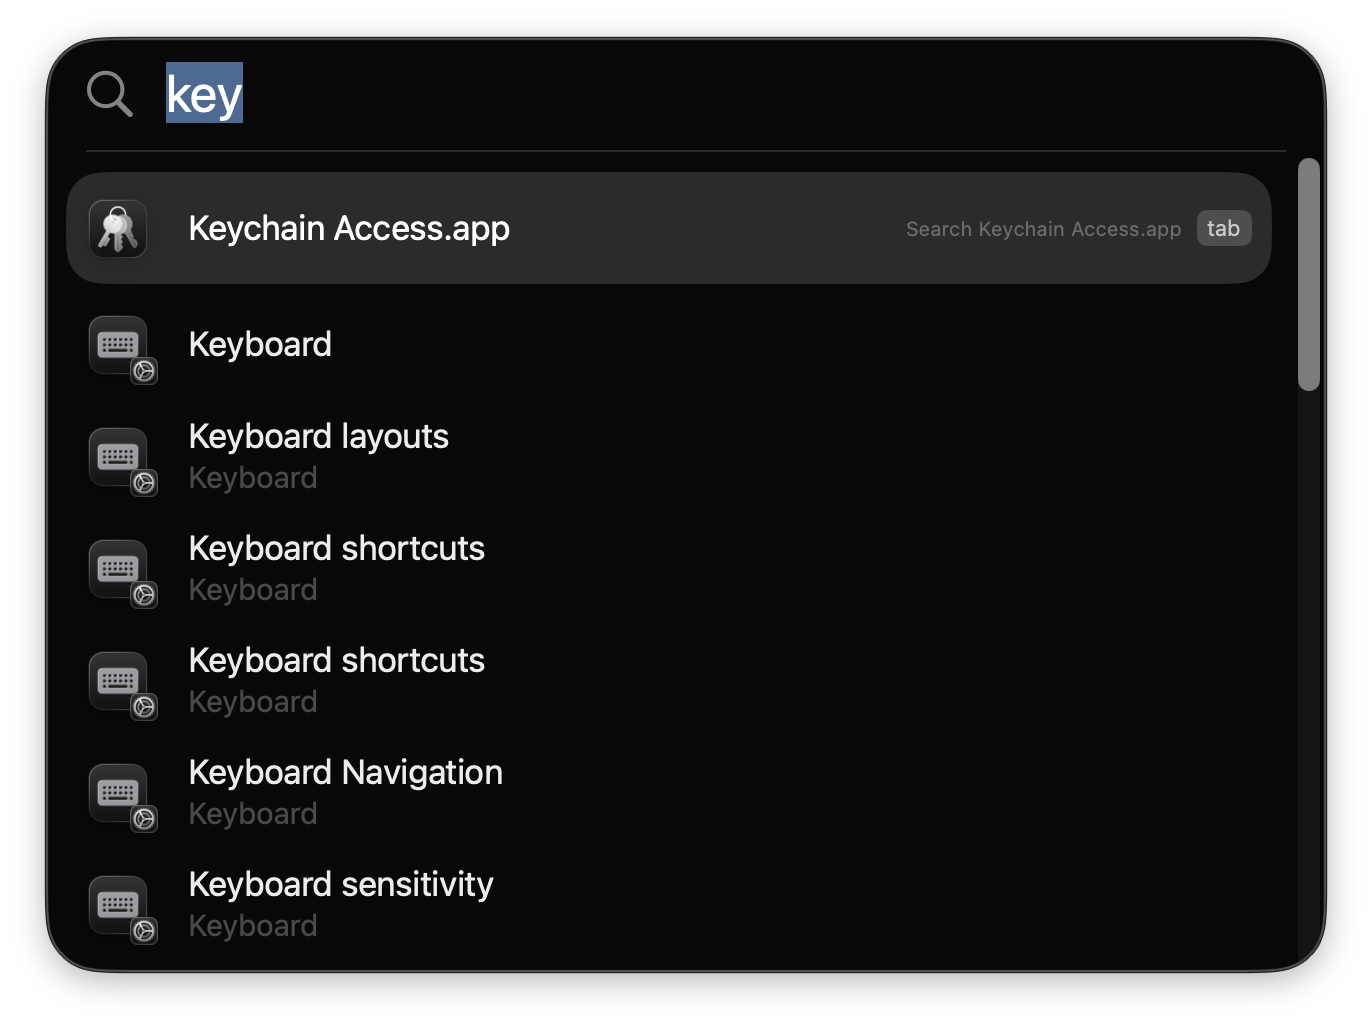Screen dimensions: 1372x1026
Task: Click the magnifying glass search icon
Action: point(109,93)
